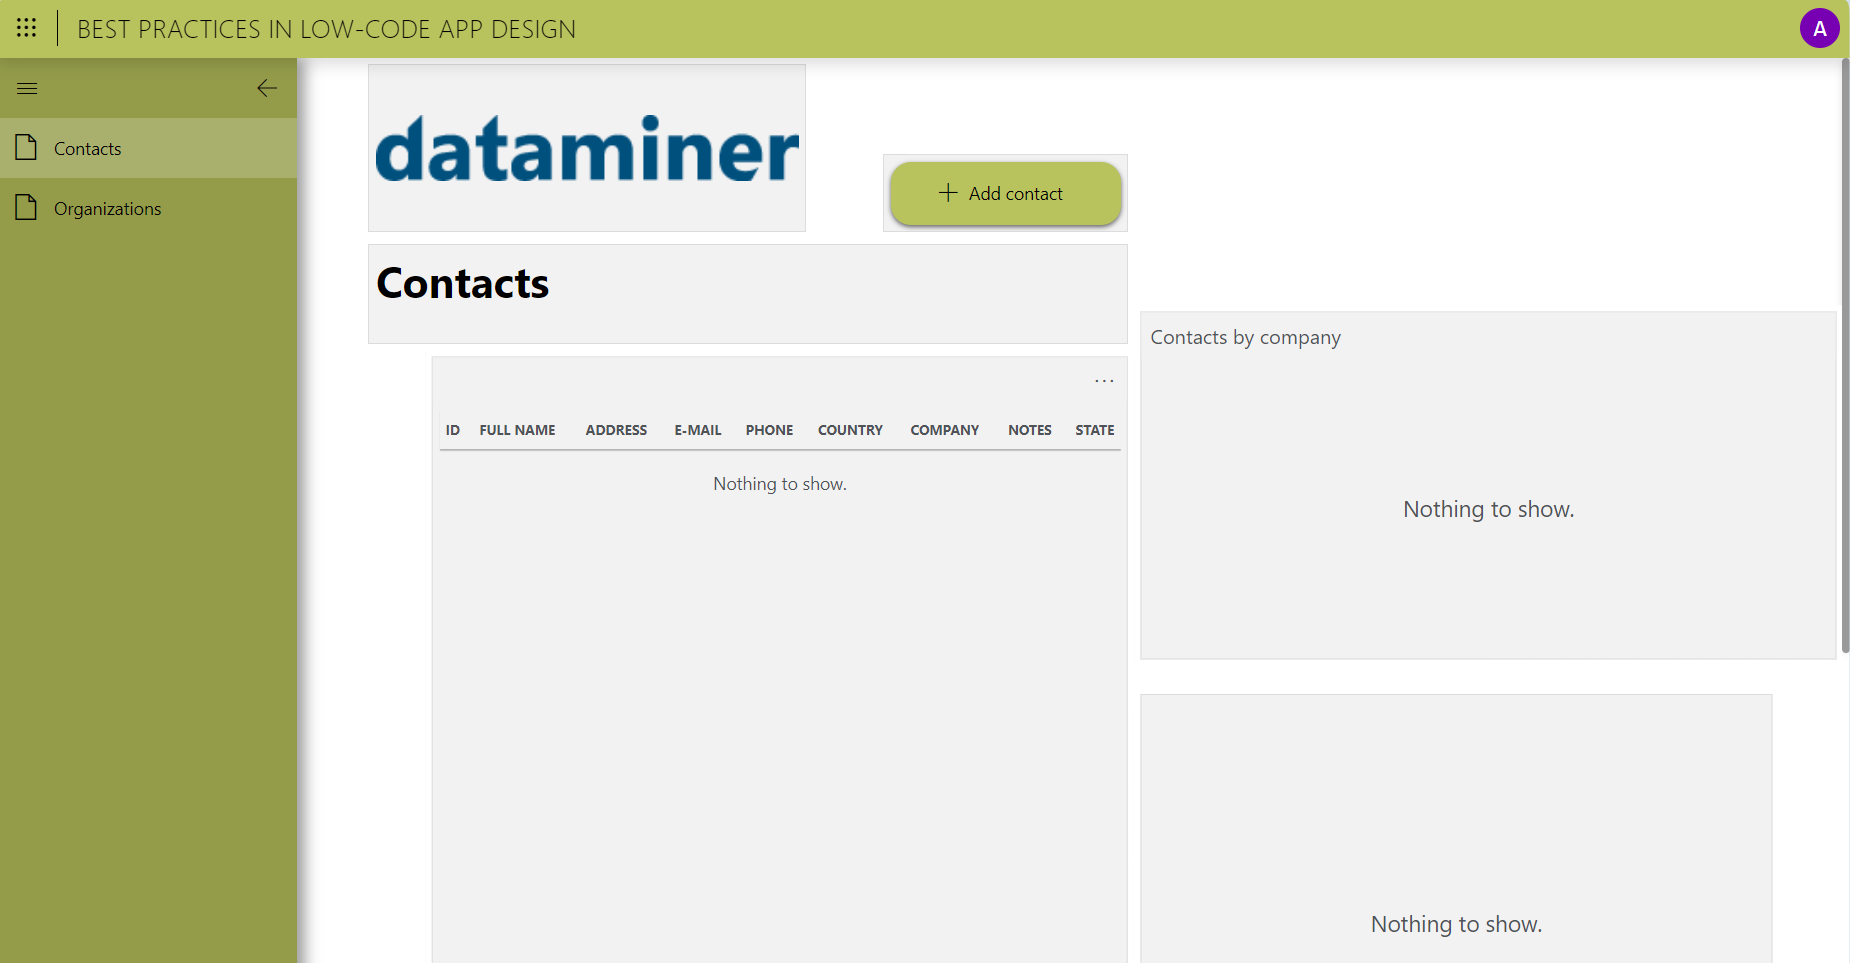
Task: Sort by the Company column header
Action: coord(944,430)
